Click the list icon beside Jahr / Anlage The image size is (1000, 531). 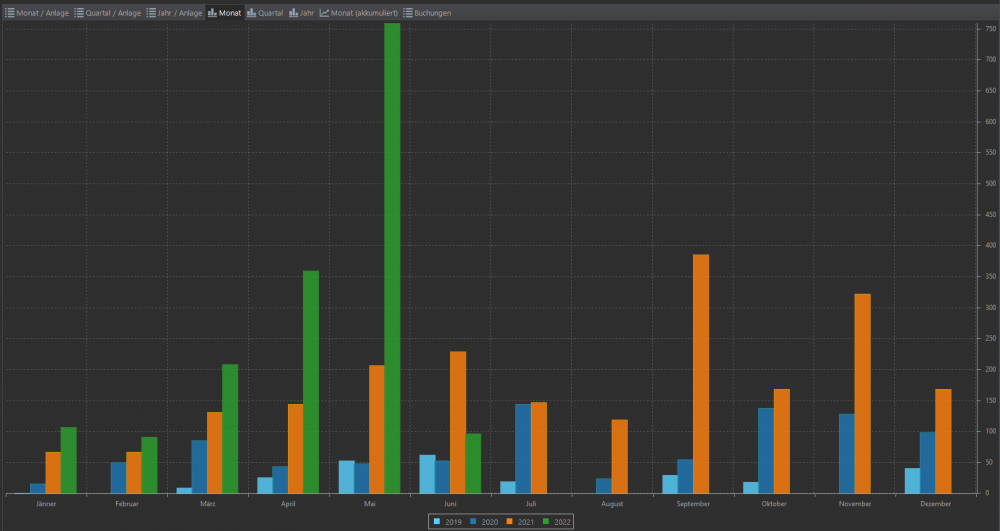(x=152, y=13)
